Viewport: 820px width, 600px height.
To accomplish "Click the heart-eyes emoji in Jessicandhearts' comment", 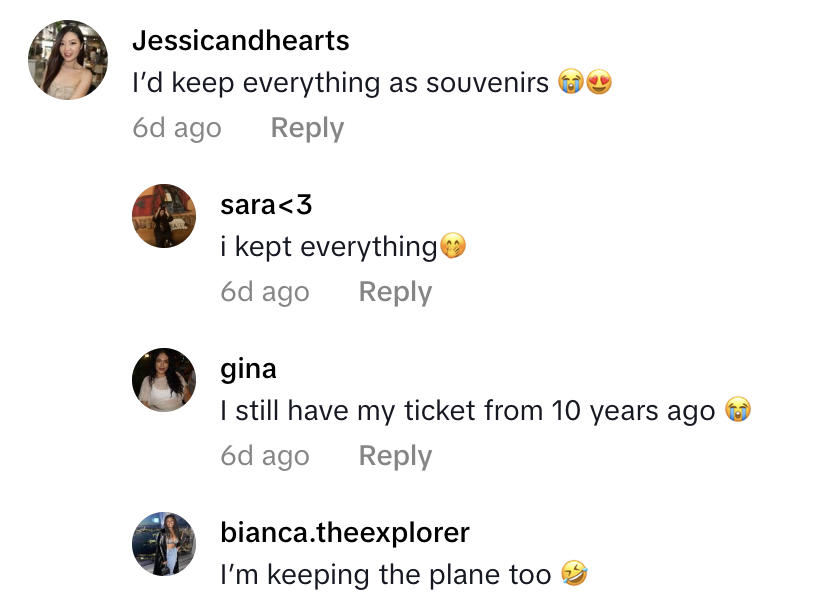I will [599, 84].
